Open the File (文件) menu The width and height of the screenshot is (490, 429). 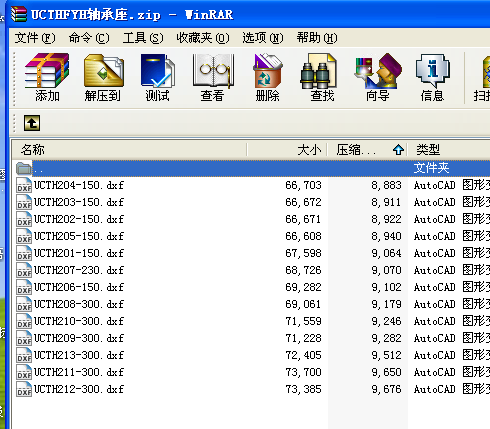point(35,38)
